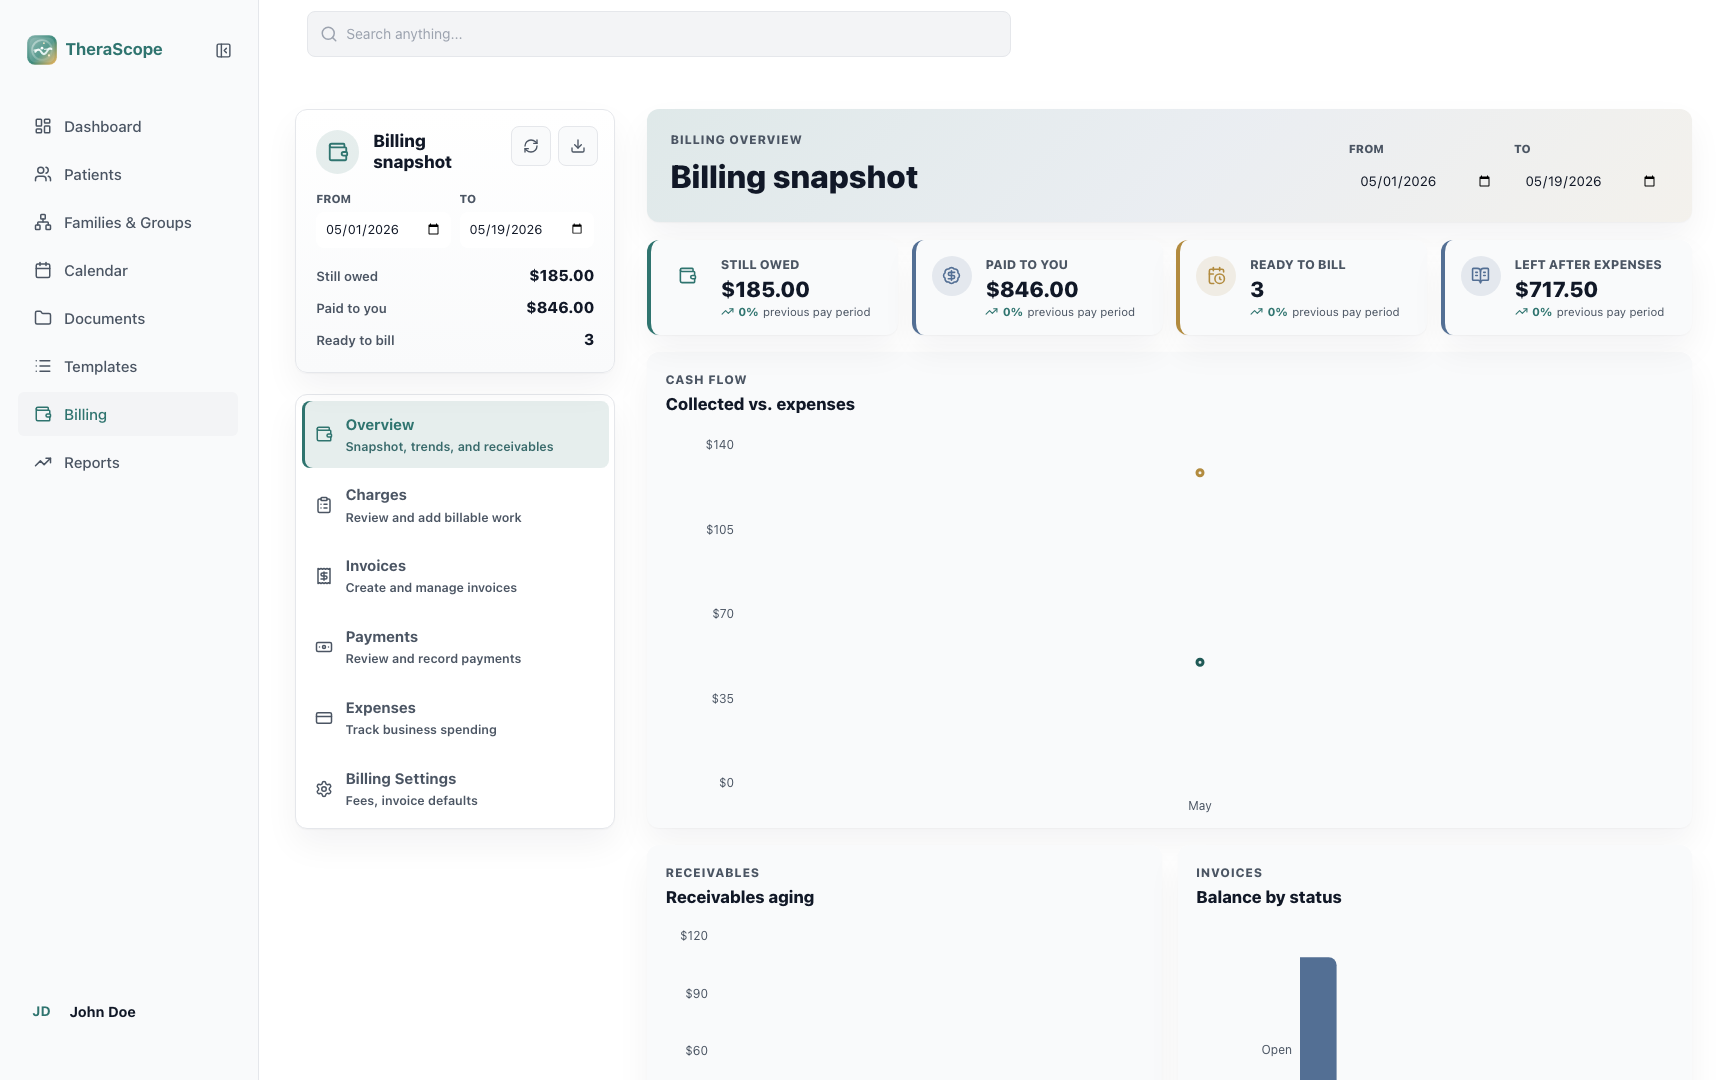This screenshot has height=1080, width=1728.
Task: Open date picker on small card To date
Action: [x=577, y=229]
